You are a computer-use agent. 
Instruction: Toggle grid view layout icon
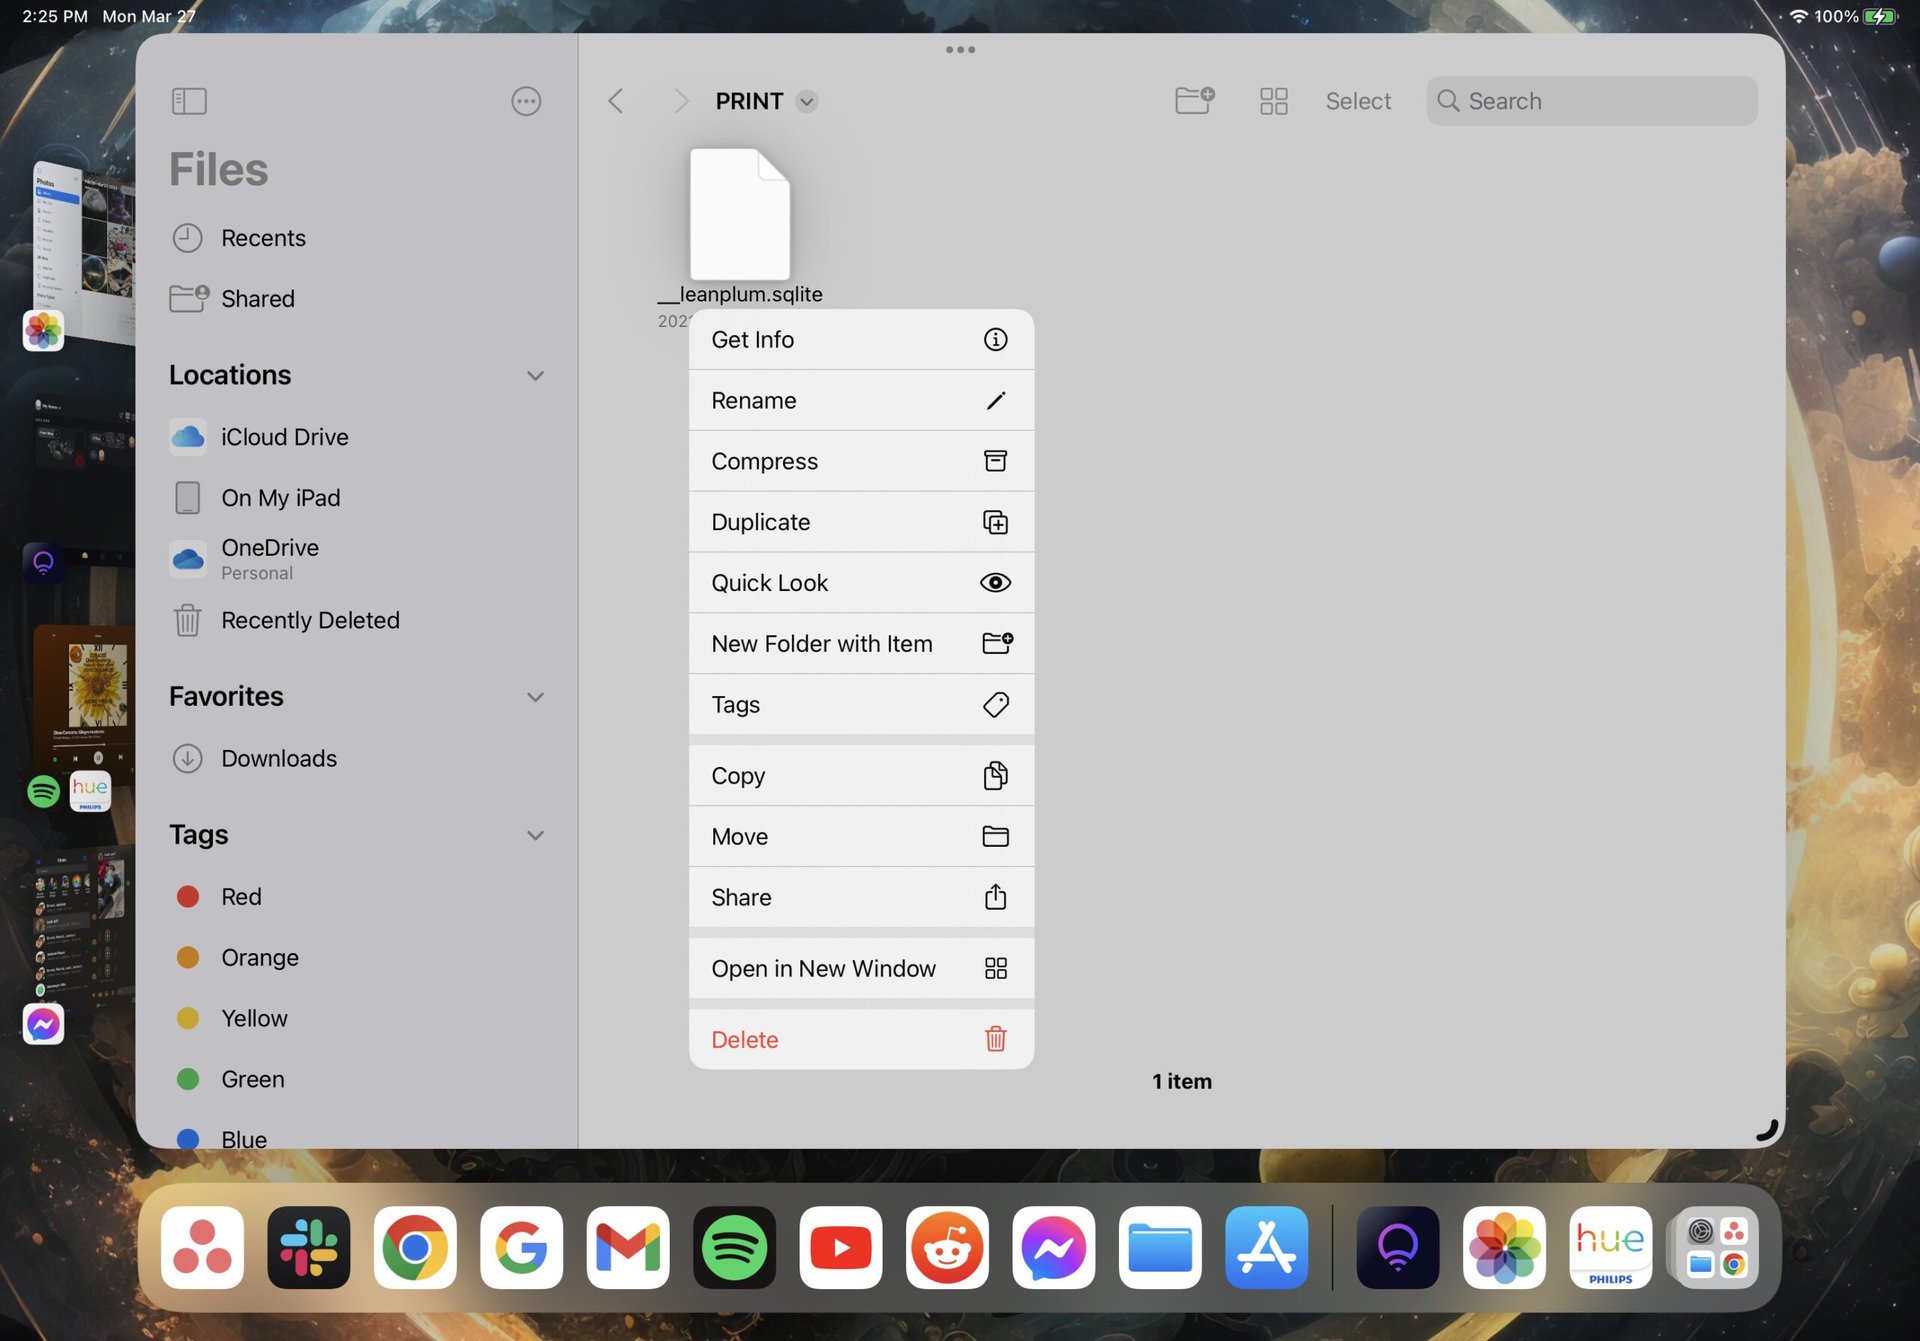click(x=1272, y=99)
